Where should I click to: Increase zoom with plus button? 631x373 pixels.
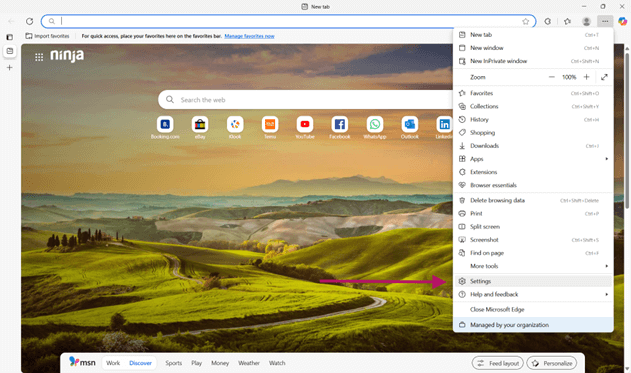(x=586, y=77)
